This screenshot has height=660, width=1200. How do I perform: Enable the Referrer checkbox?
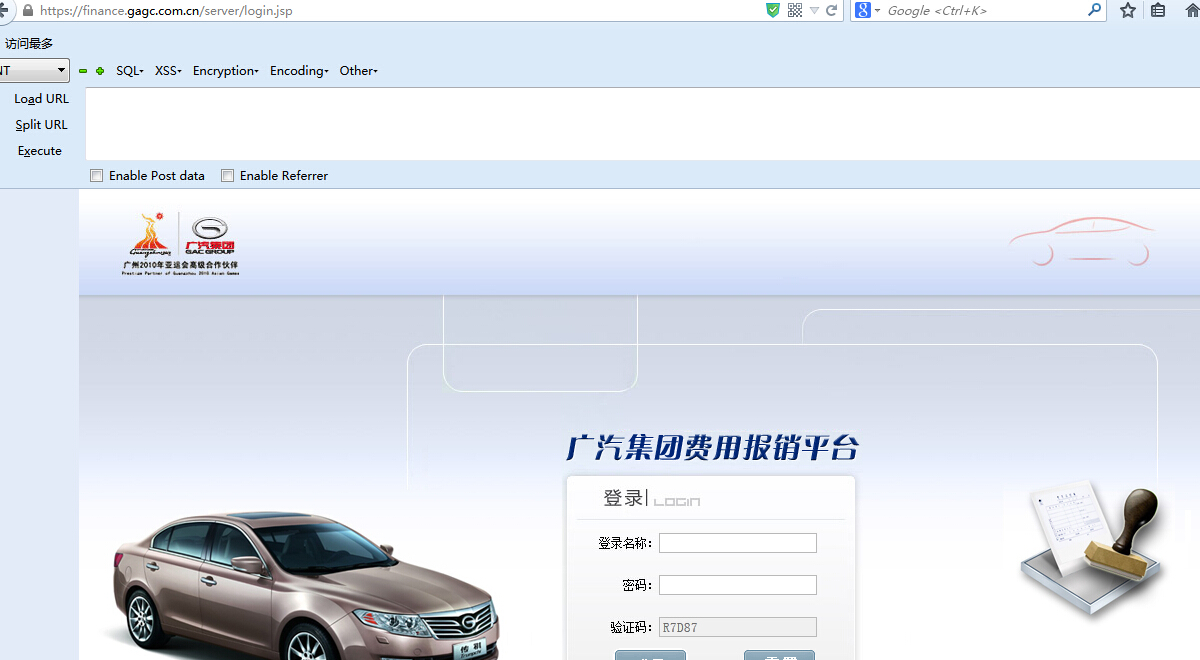227,176
